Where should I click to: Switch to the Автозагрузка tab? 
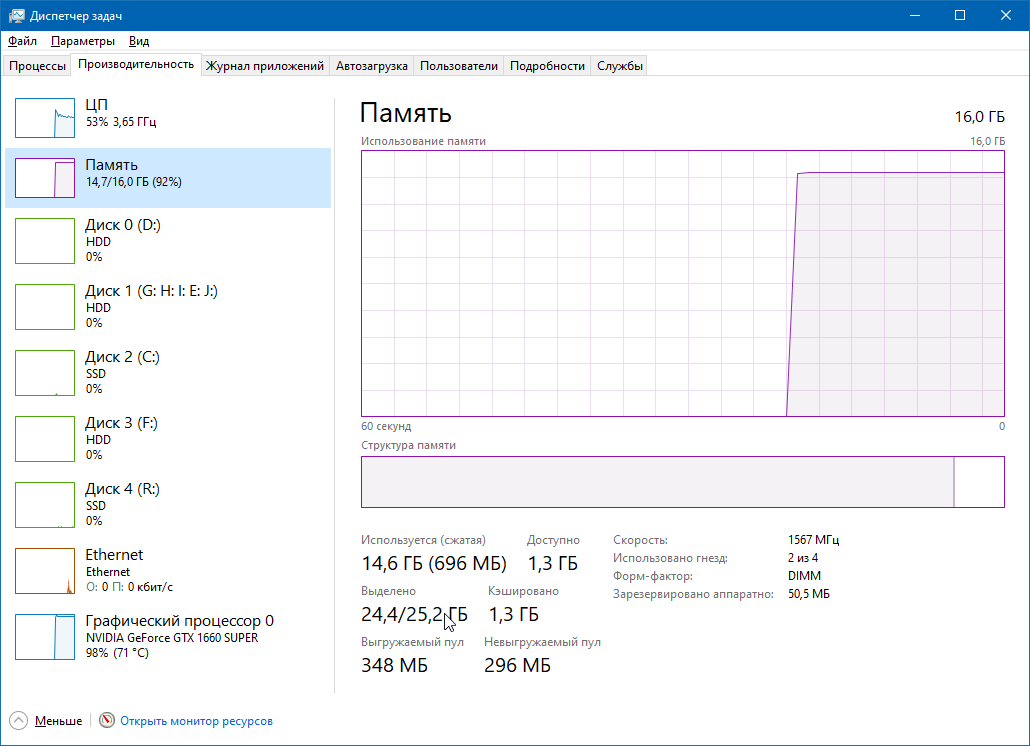coord(371,66)
